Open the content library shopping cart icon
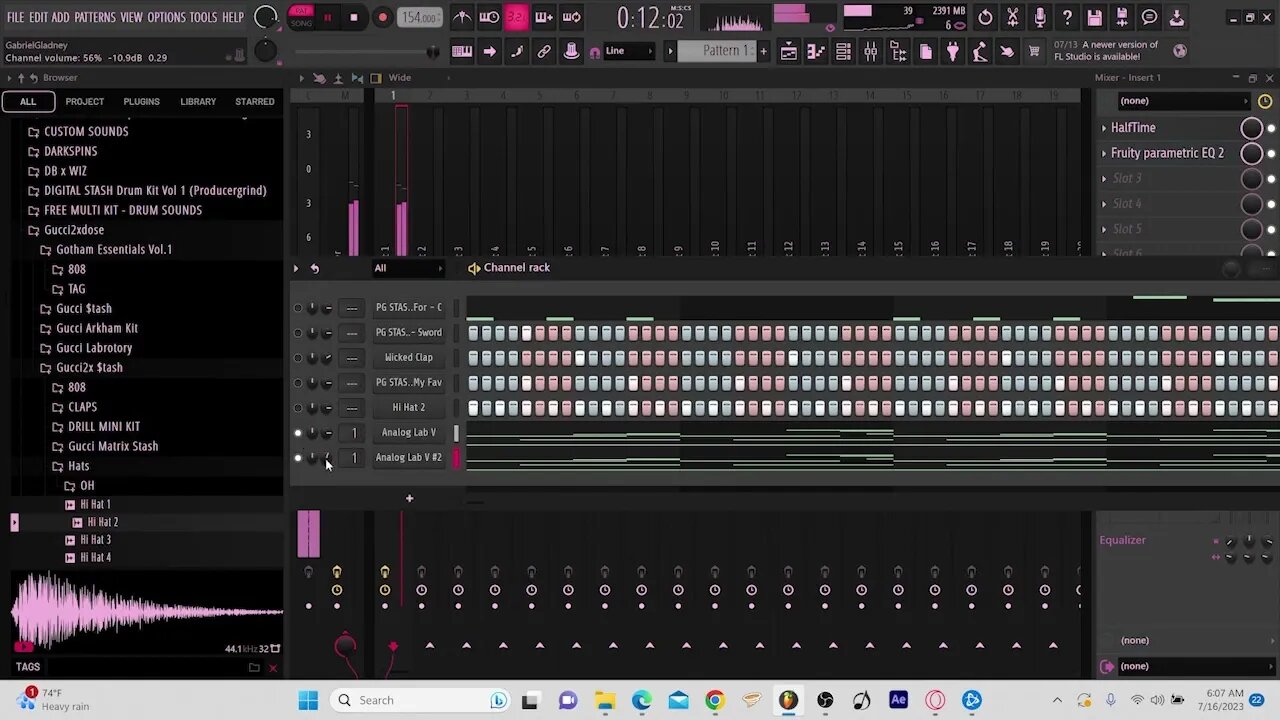Screen dimensions: 1280x720 click(x=1034, y=51)
